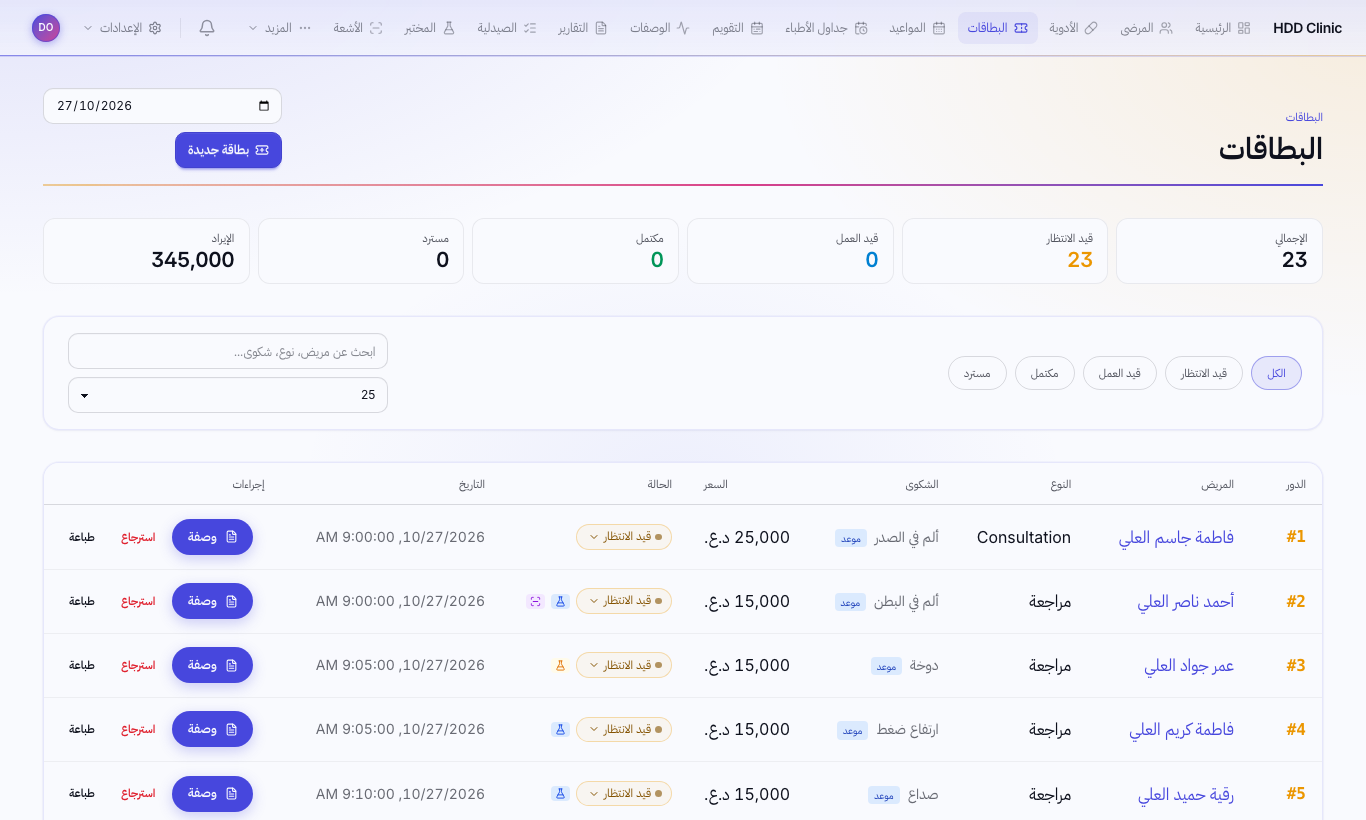Select the الكل filter chip
1366x820 pixels.
click(x=1276, y=373)
